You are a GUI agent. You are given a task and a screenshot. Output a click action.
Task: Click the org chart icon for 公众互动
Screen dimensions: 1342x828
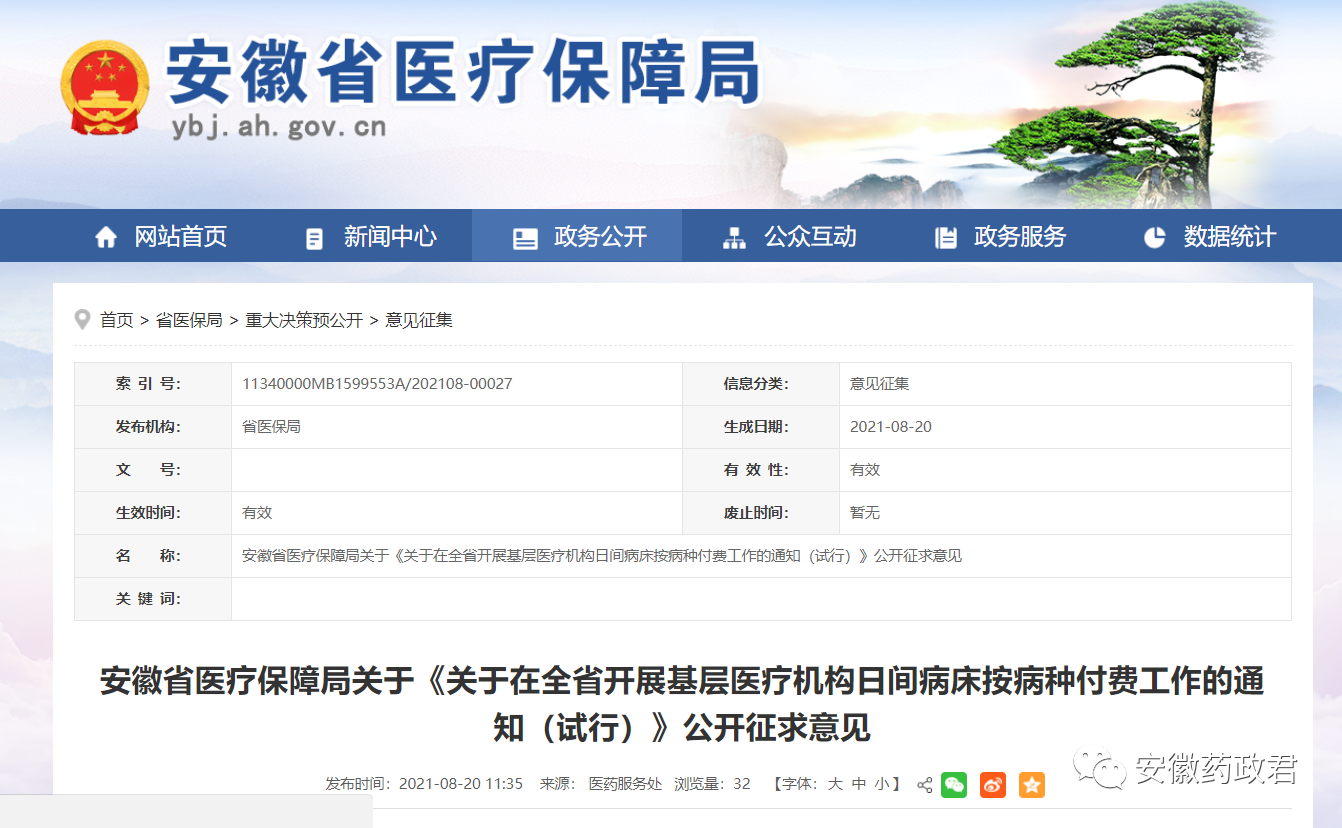(735, 238)
